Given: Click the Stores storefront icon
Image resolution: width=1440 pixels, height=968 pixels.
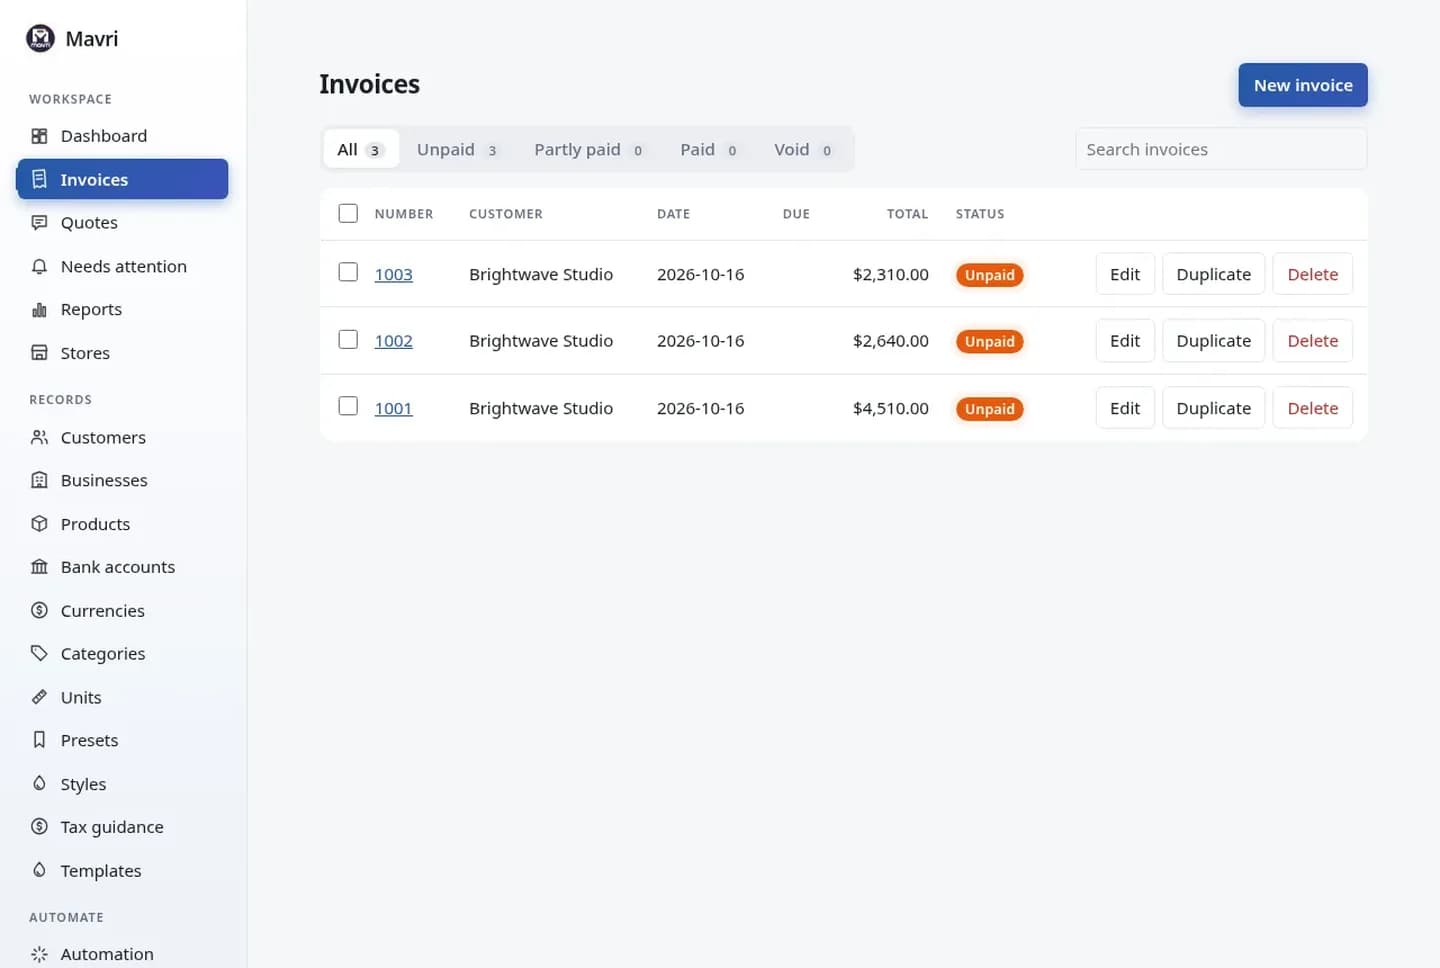Looking at the screenshot, I should [39, 353].
